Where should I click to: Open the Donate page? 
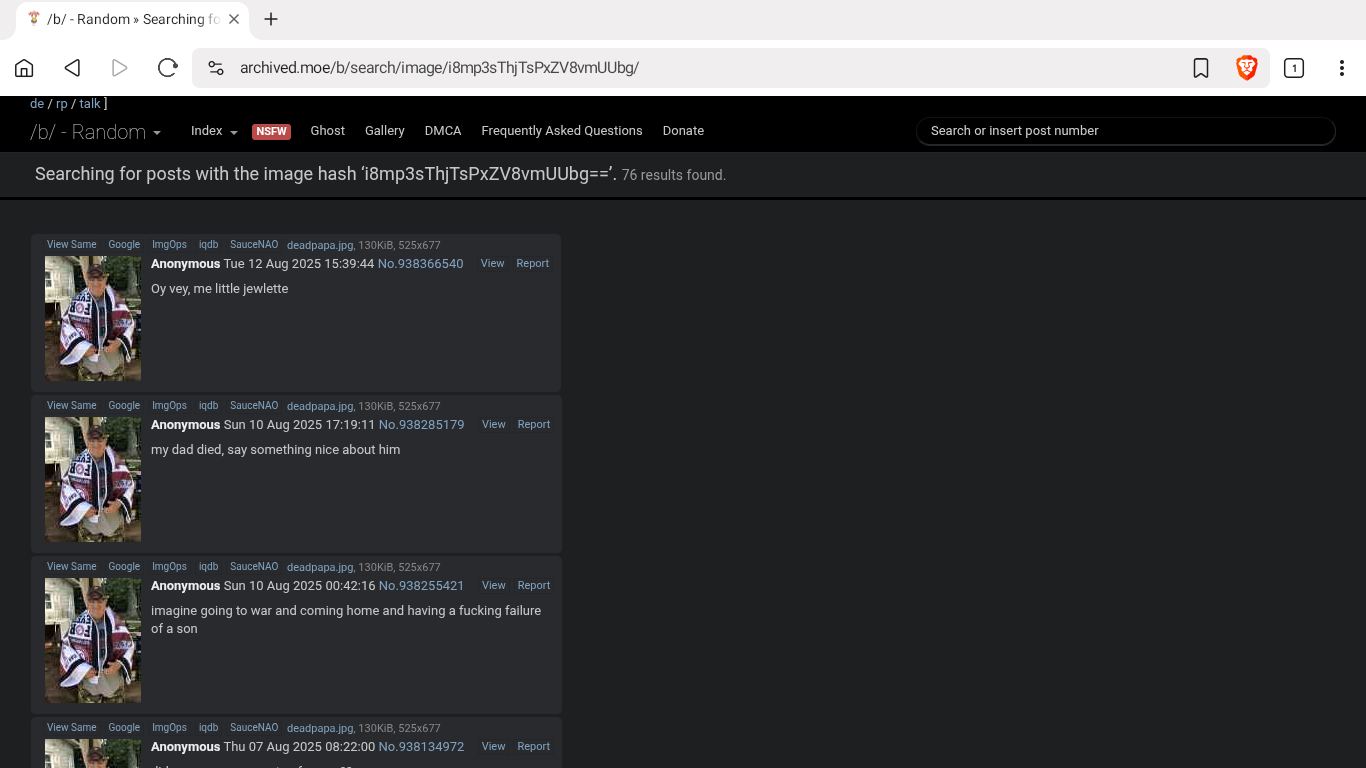[683, 131]
